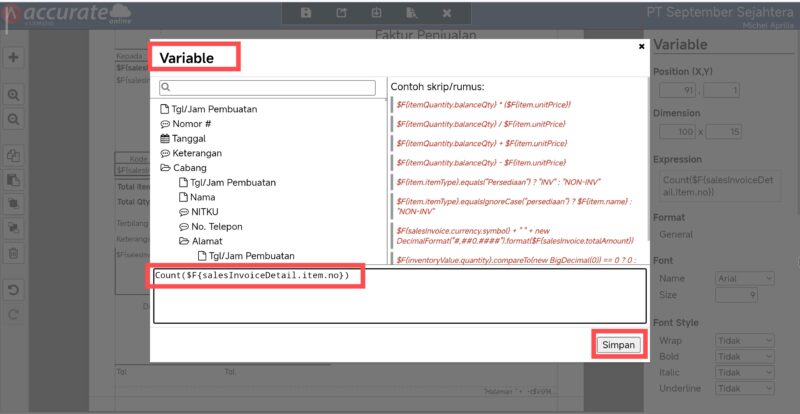Click the zoom in magnifier icon
This screenshot has width=800, height=414.
14,94
